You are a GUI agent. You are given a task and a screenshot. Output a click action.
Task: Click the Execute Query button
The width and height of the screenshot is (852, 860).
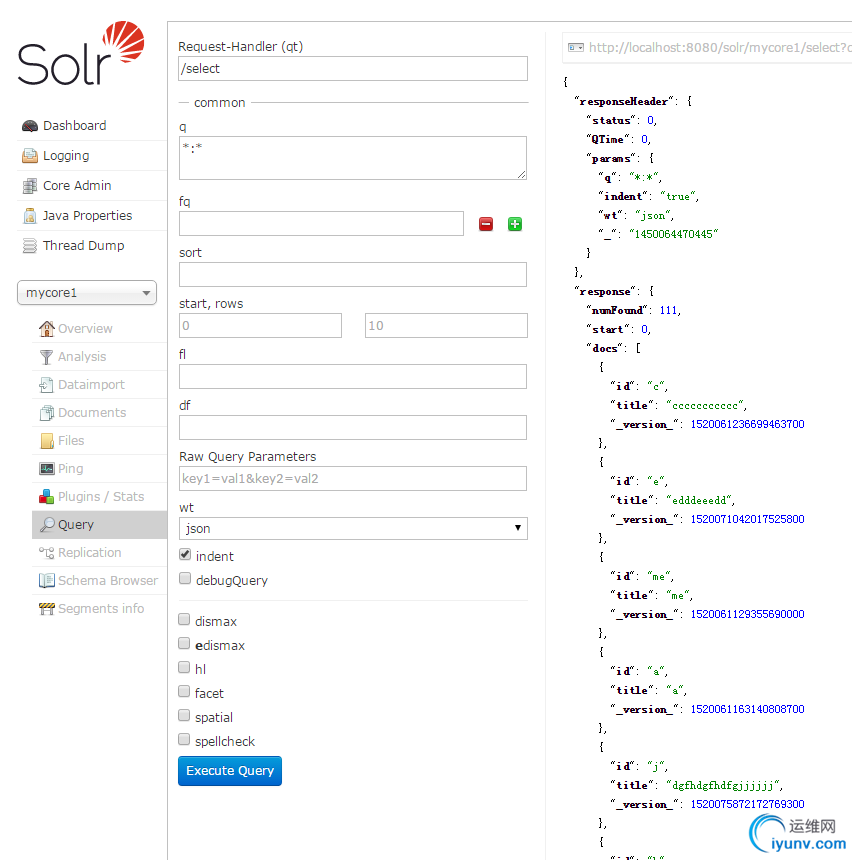(230, 771)
